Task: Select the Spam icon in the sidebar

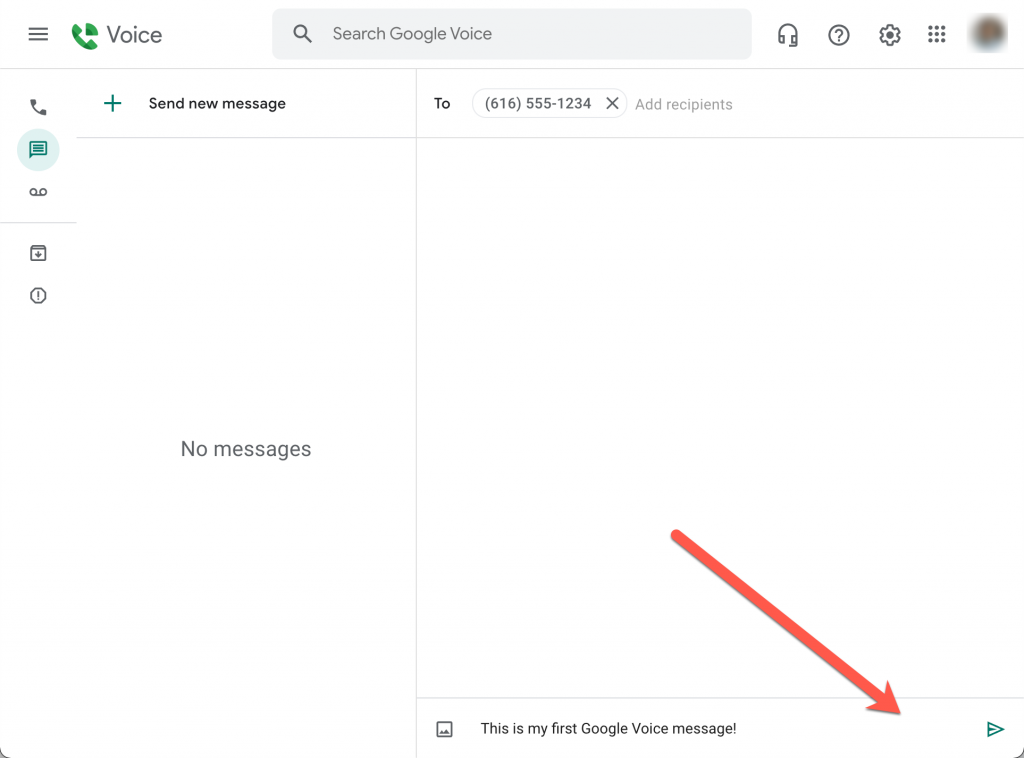Action: coord(38,295)
